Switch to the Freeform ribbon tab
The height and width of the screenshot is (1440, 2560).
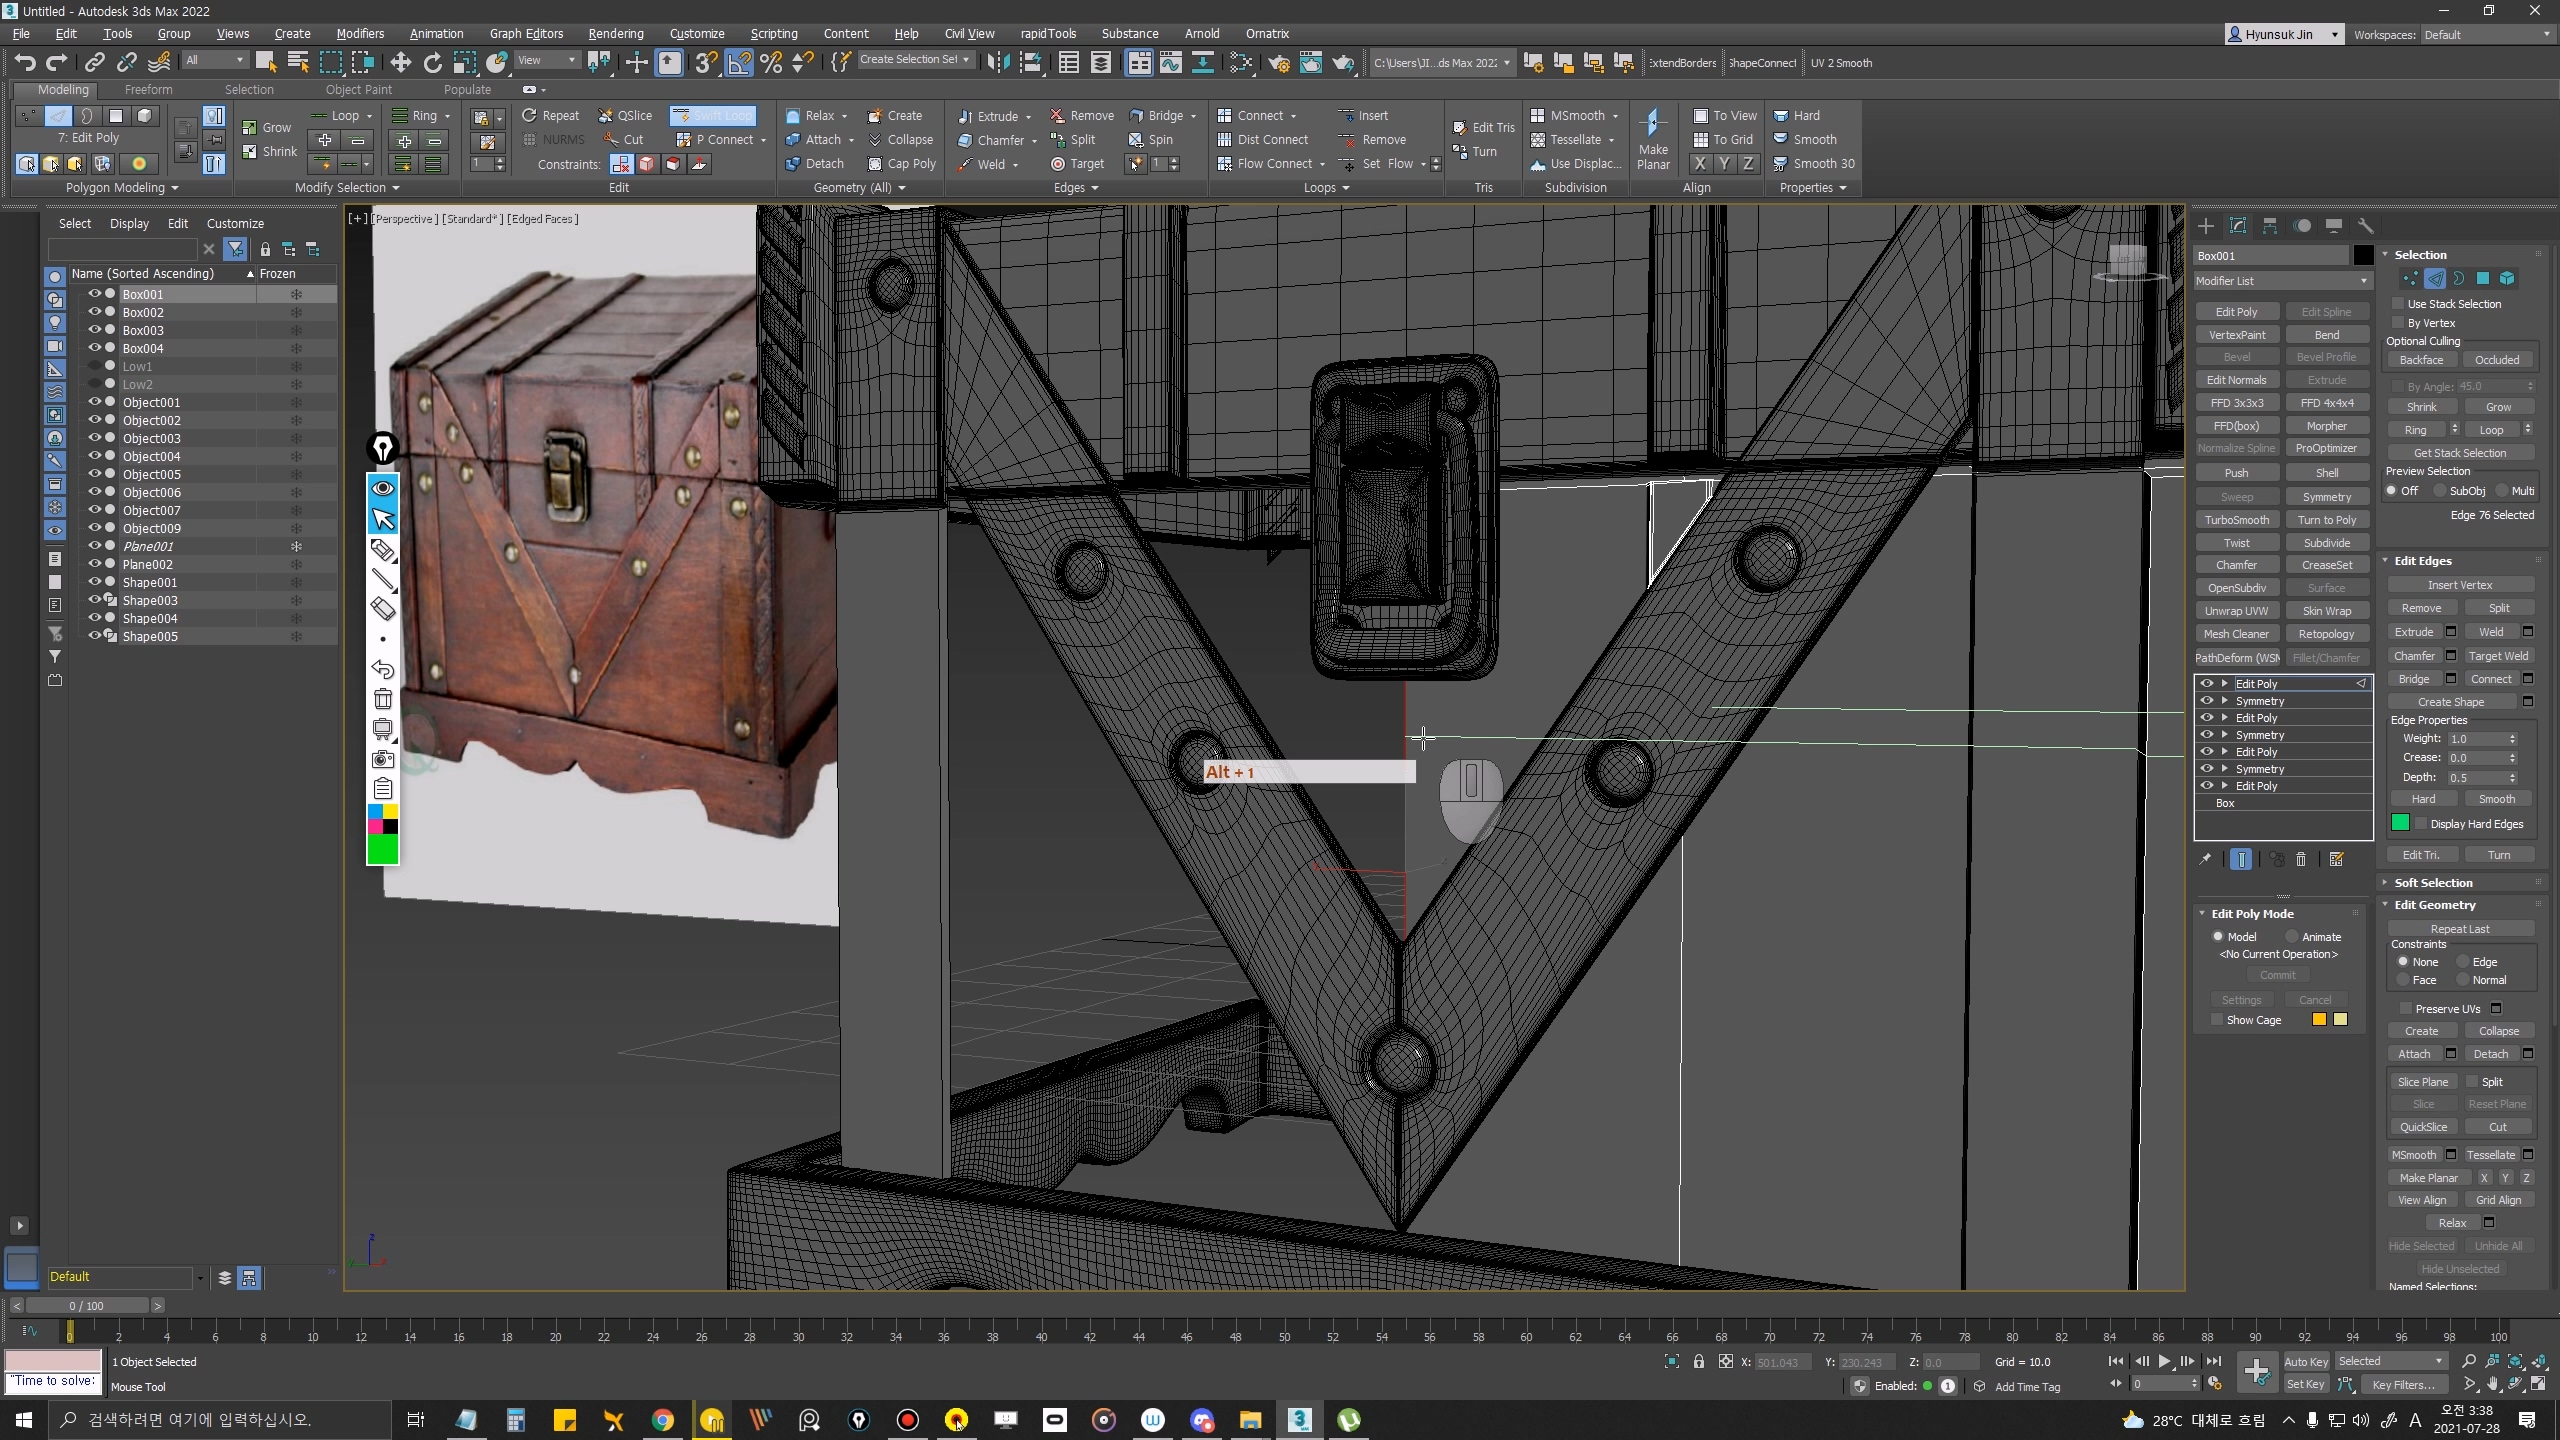click(x=148, y=89)
